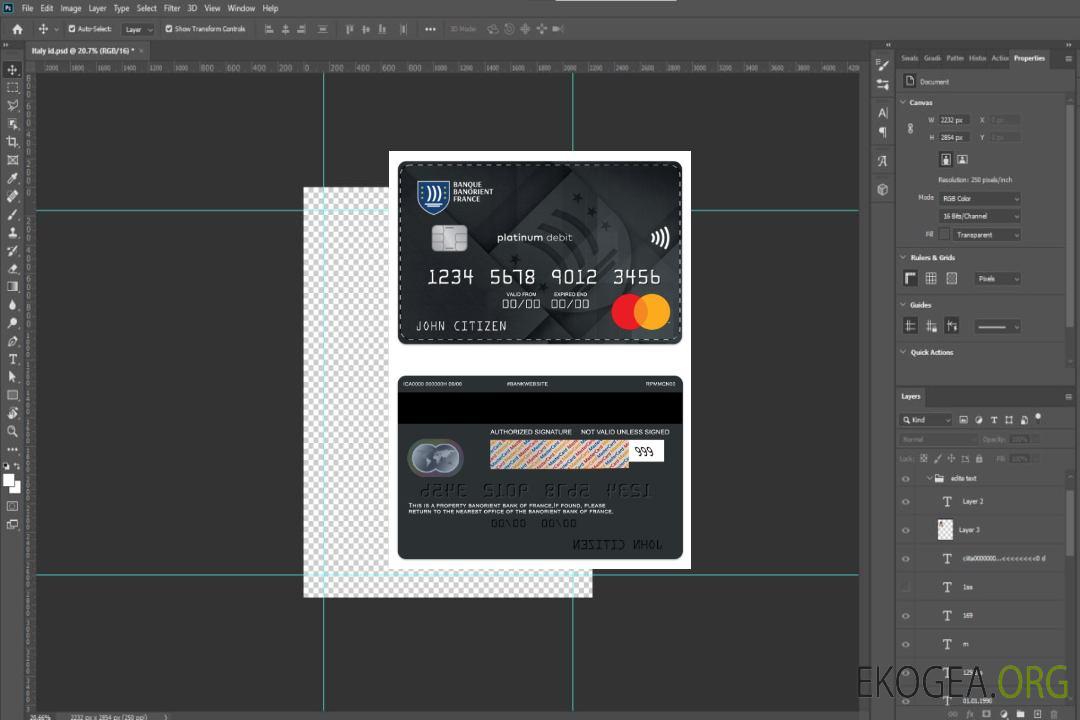
Task: Open the Properties panel options menu
Action: pos(1068,59)
